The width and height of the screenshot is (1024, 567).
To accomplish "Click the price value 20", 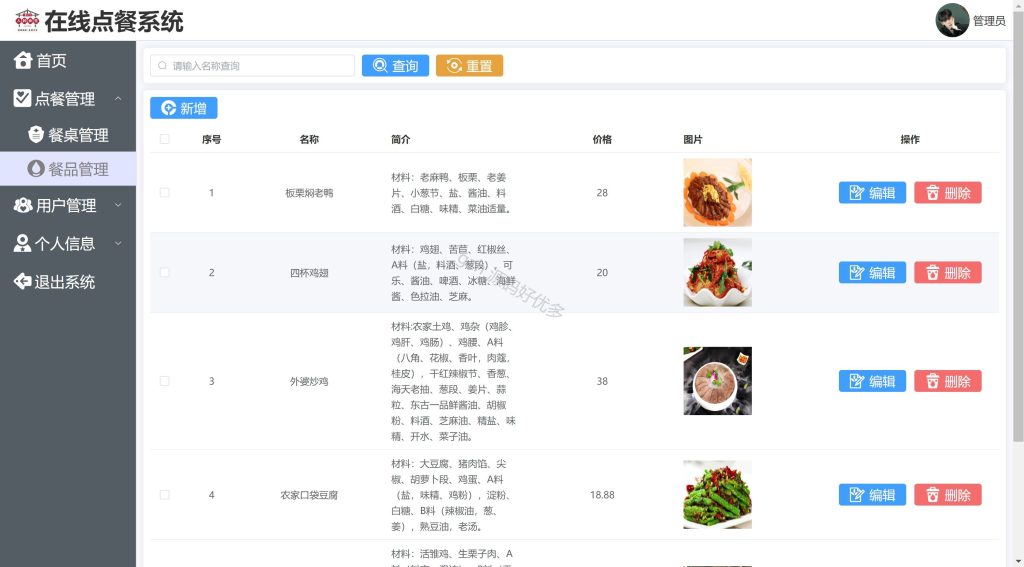I will pos(602,272).
